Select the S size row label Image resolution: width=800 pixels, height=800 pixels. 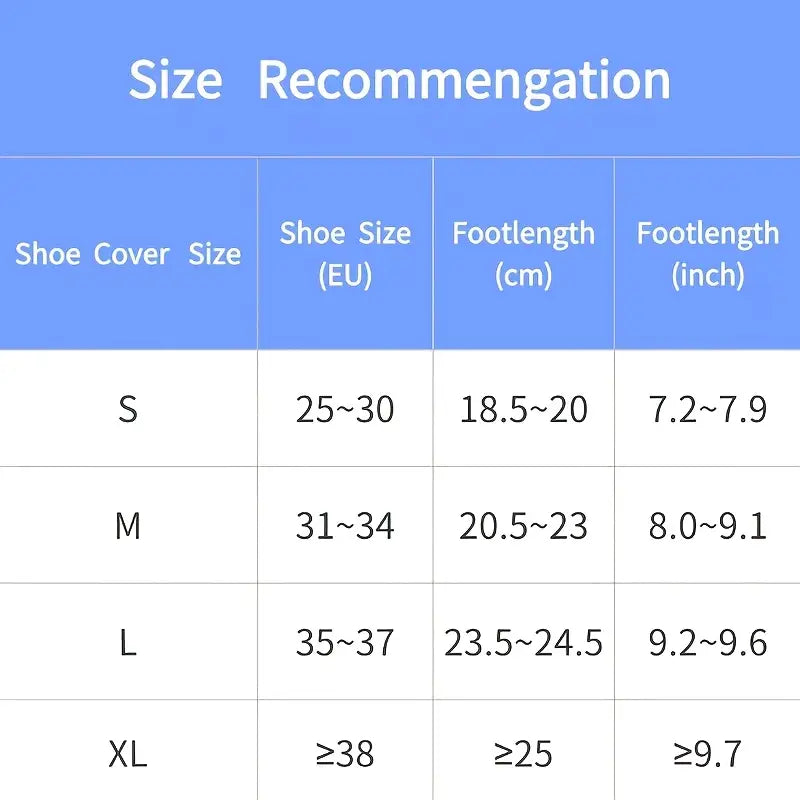128,409
